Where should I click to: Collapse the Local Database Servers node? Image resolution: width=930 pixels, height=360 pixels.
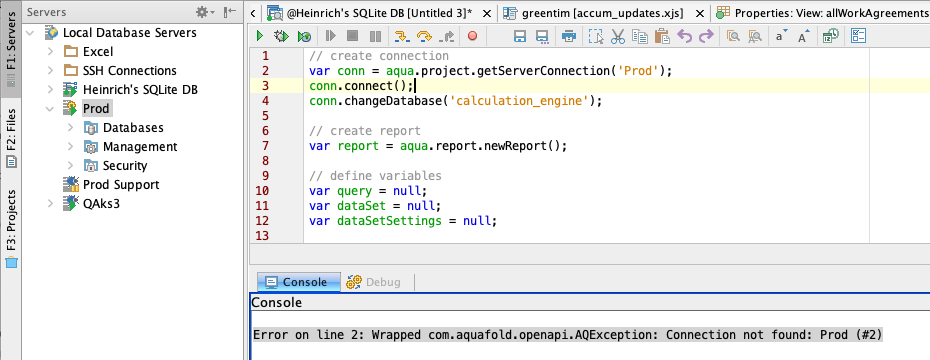[30, 33]
